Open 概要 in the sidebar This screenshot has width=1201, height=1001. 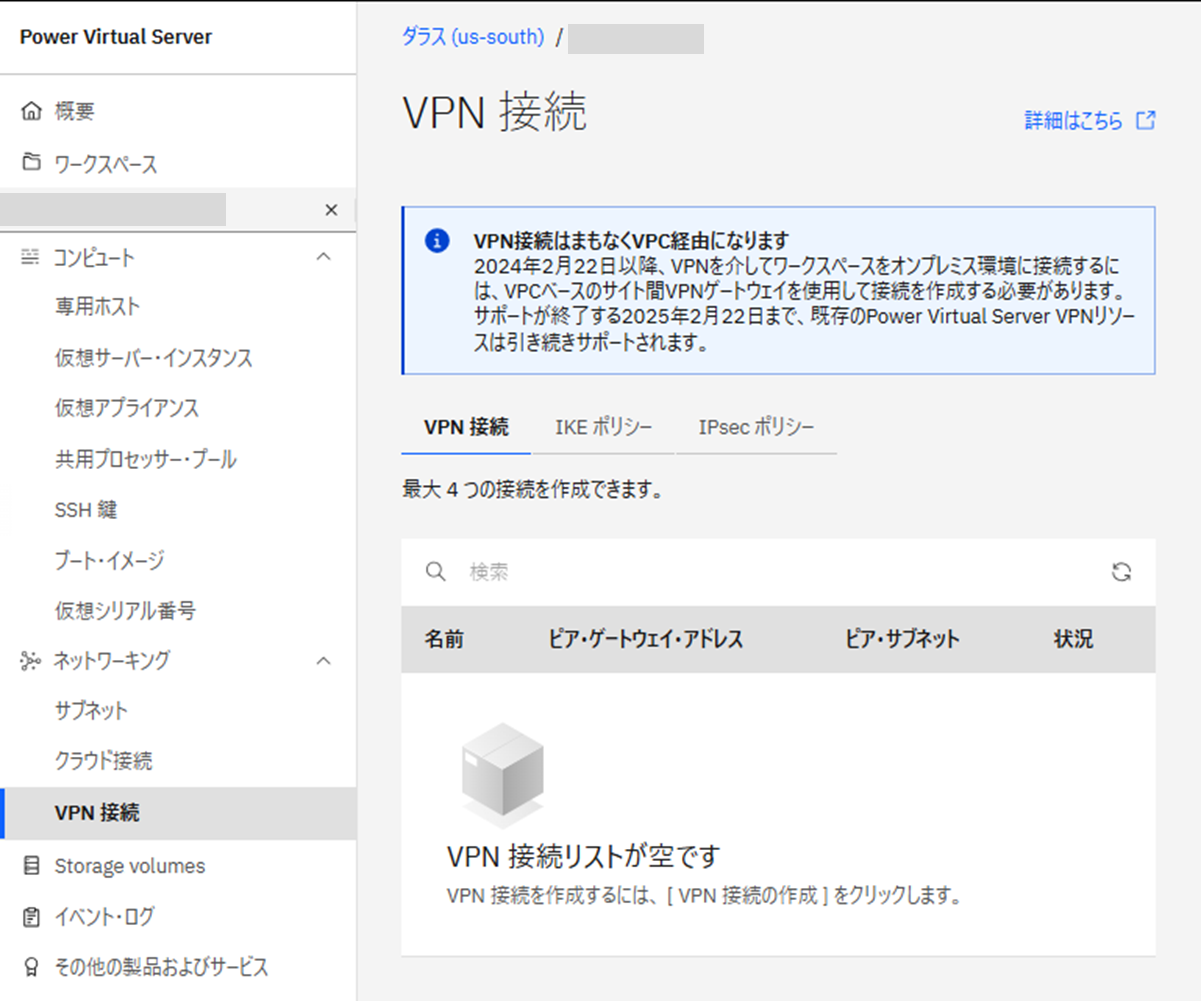coord(74,111)
